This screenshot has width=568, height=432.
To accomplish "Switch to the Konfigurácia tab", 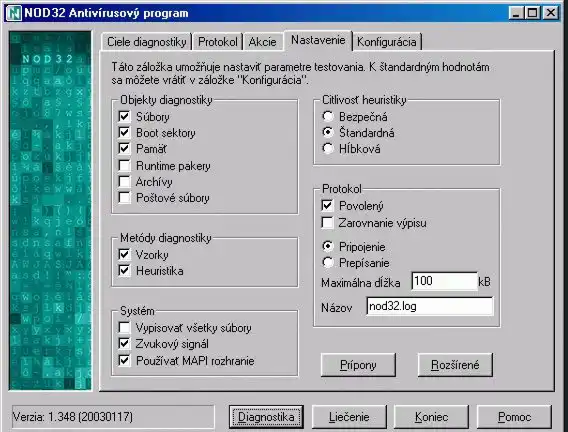I will point(387,42).
